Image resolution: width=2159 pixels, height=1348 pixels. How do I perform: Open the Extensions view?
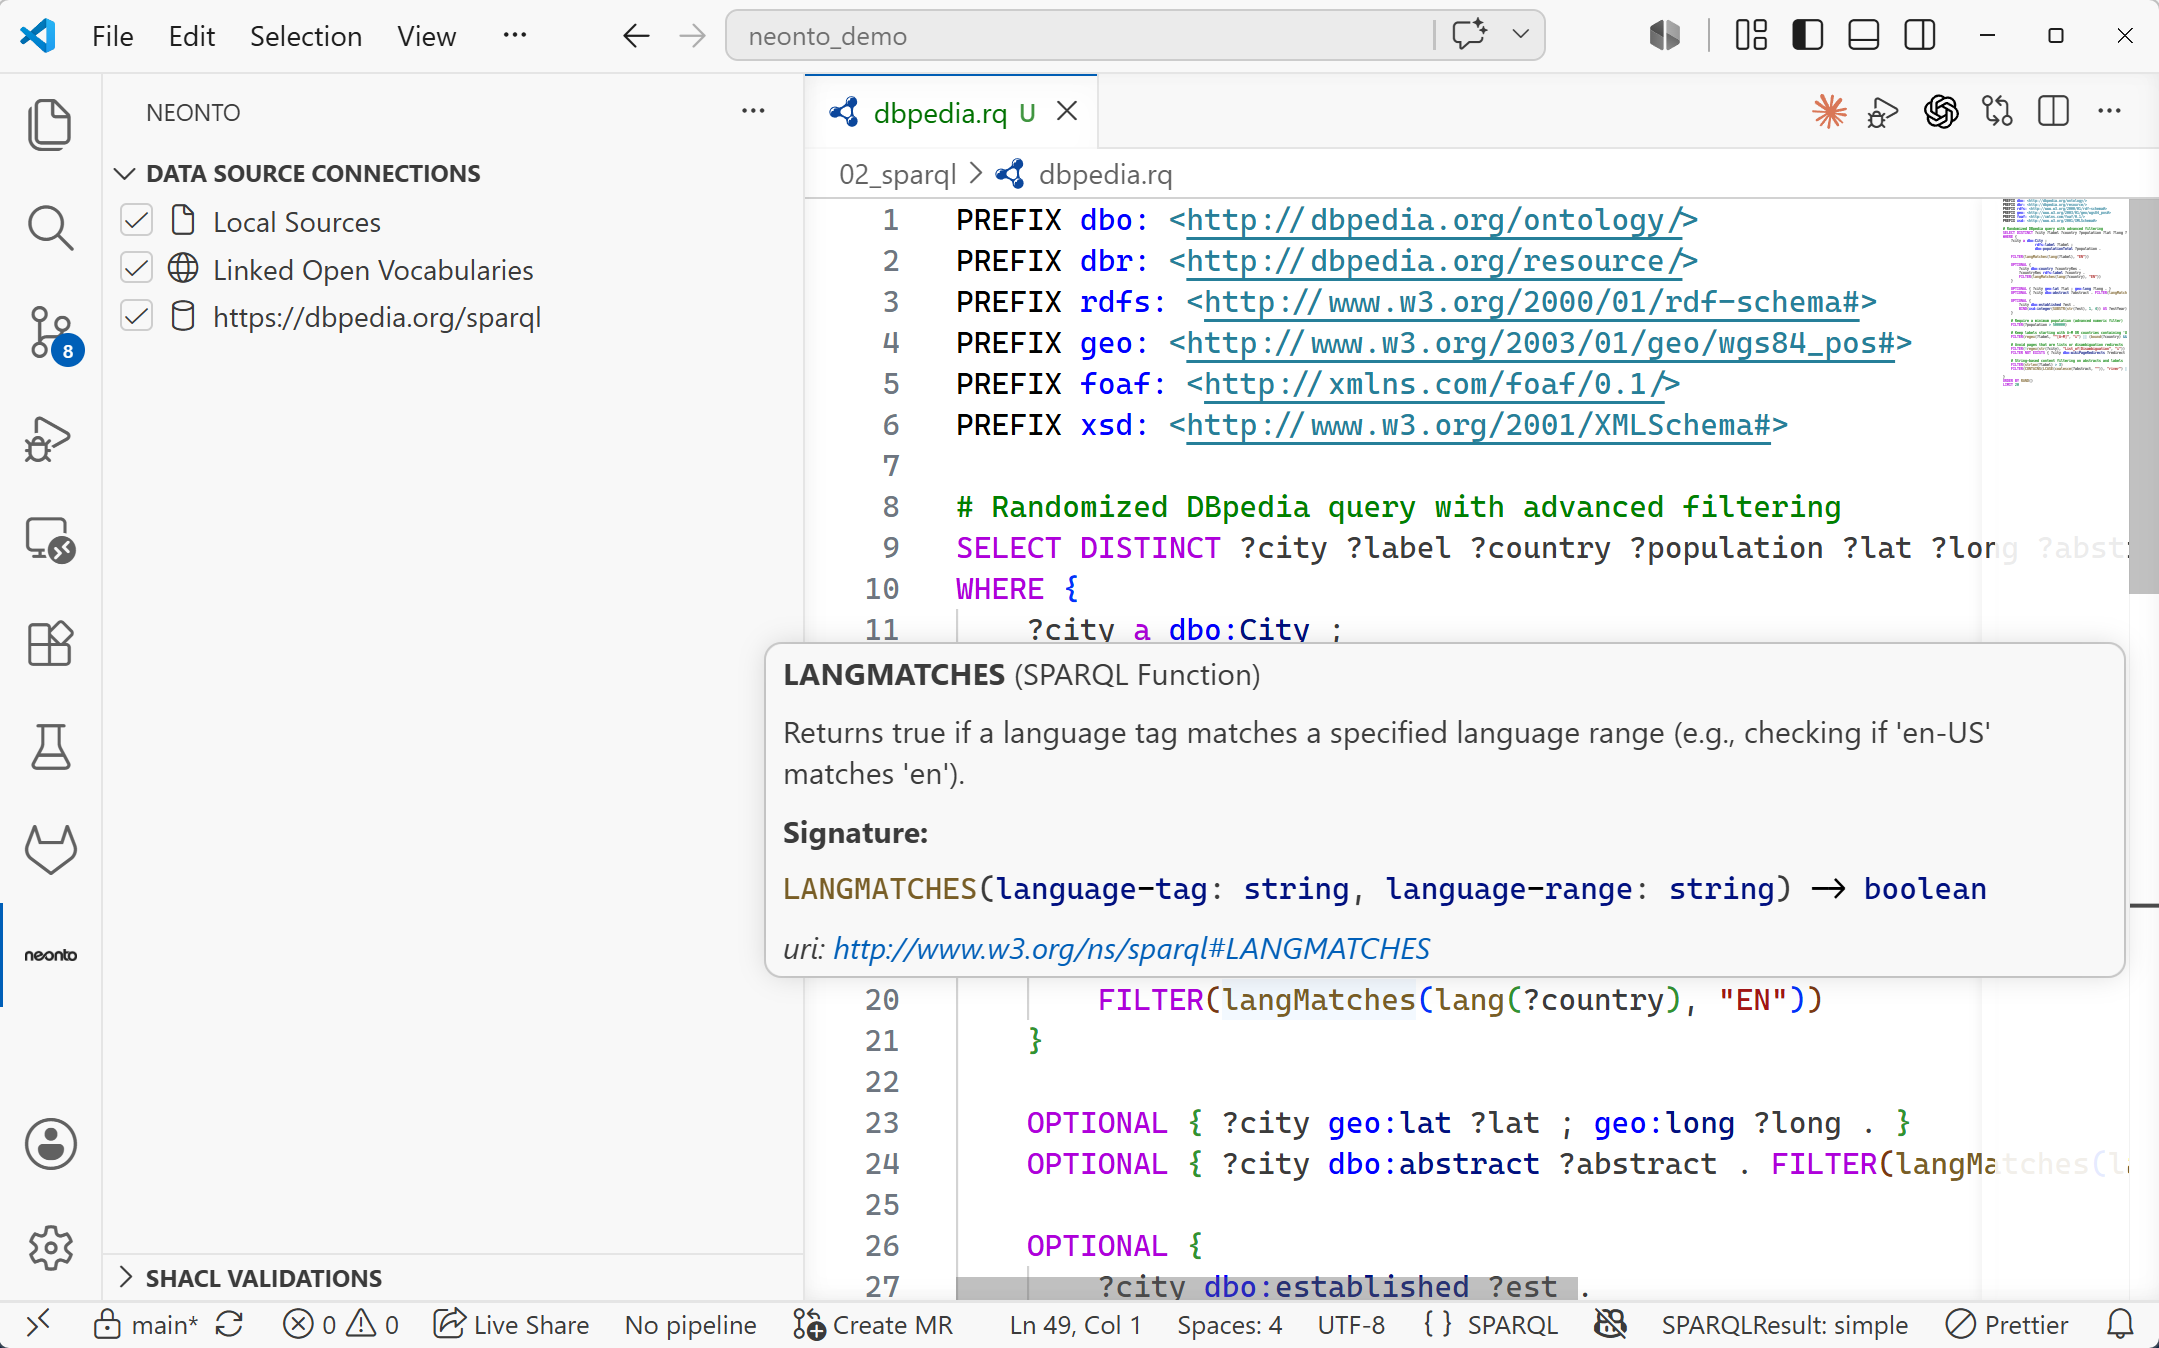point(50,644)
